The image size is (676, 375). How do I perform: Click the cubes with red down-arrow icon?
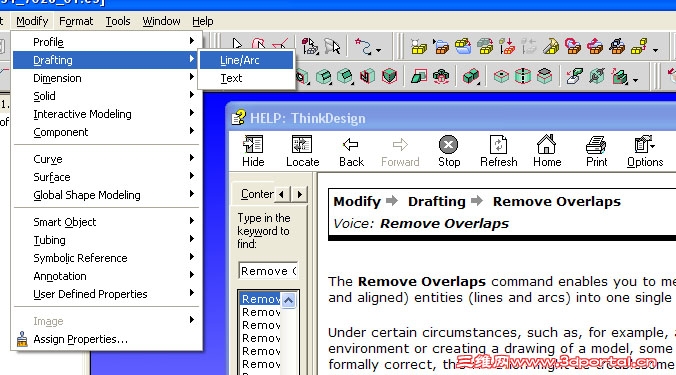[507, 46]
